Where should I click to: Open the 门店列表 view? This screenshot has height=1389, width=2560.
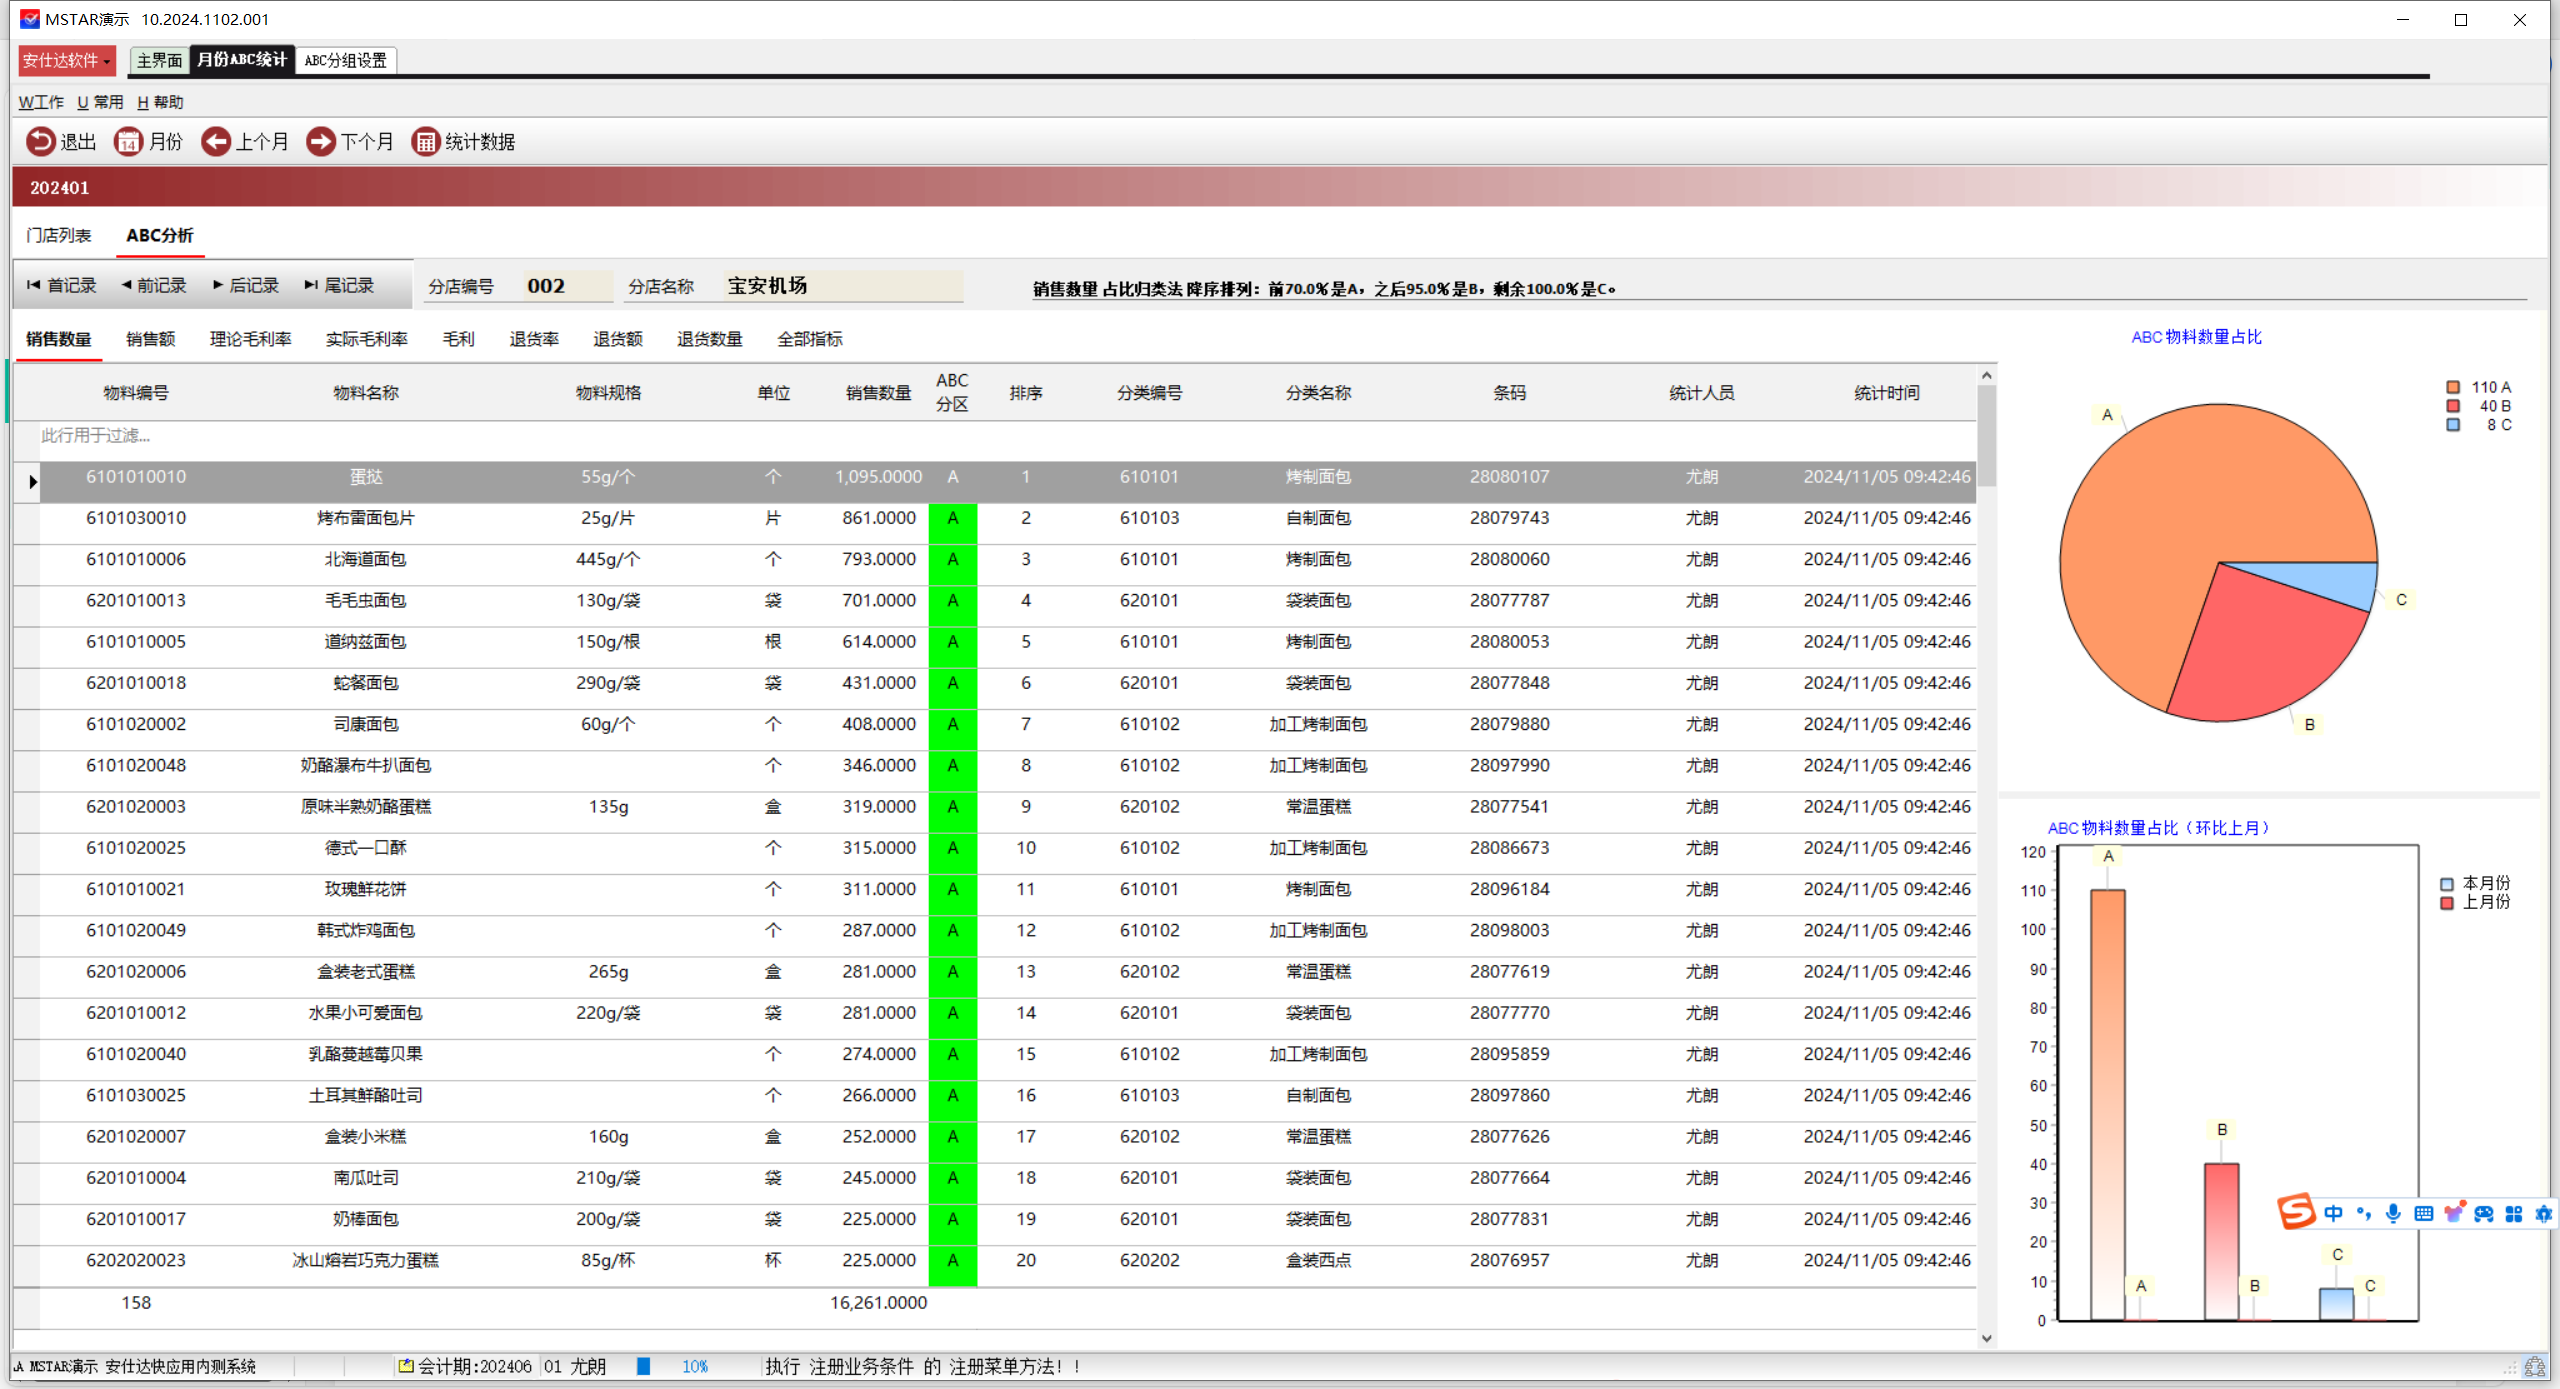click(59, 235)
